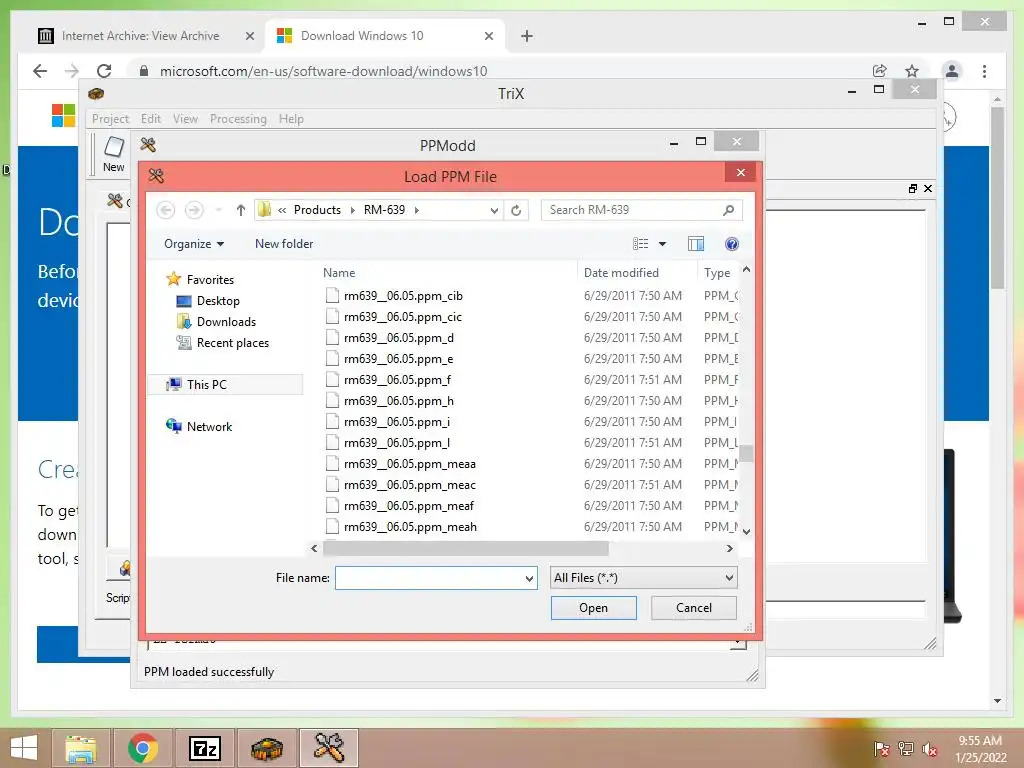Go up one folder level
This screenshot has width=1024, height=768.
tap(240, 210)
